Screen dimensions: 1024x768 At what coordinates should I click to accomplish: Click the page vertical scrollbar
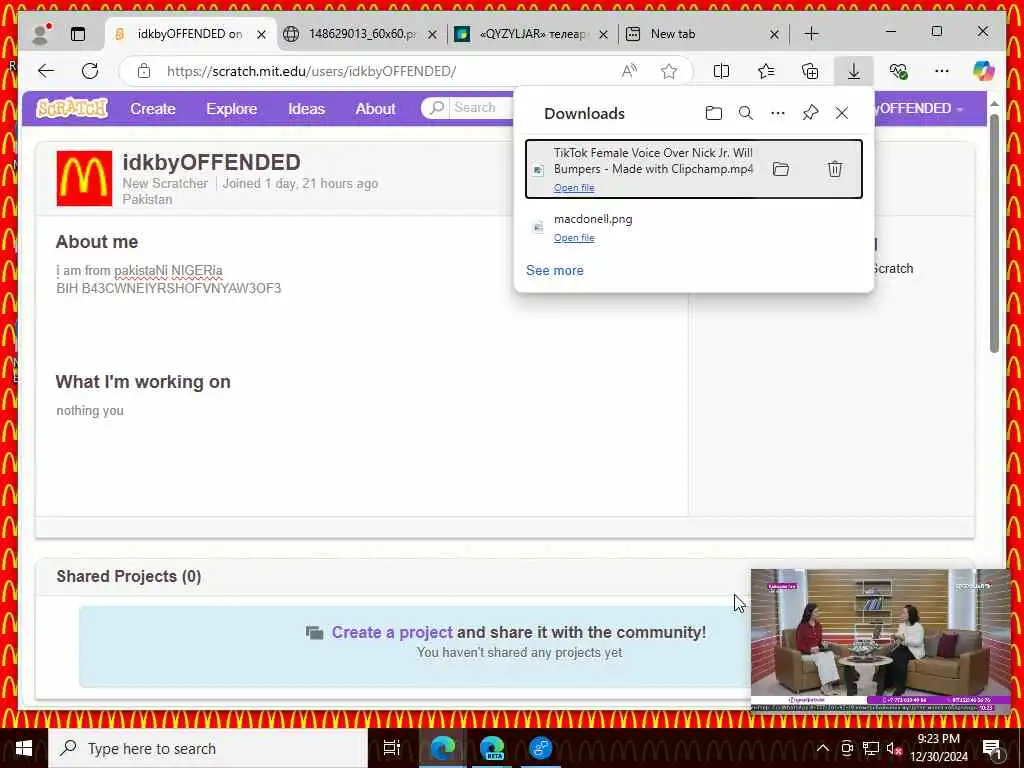[x=995, y=233]
